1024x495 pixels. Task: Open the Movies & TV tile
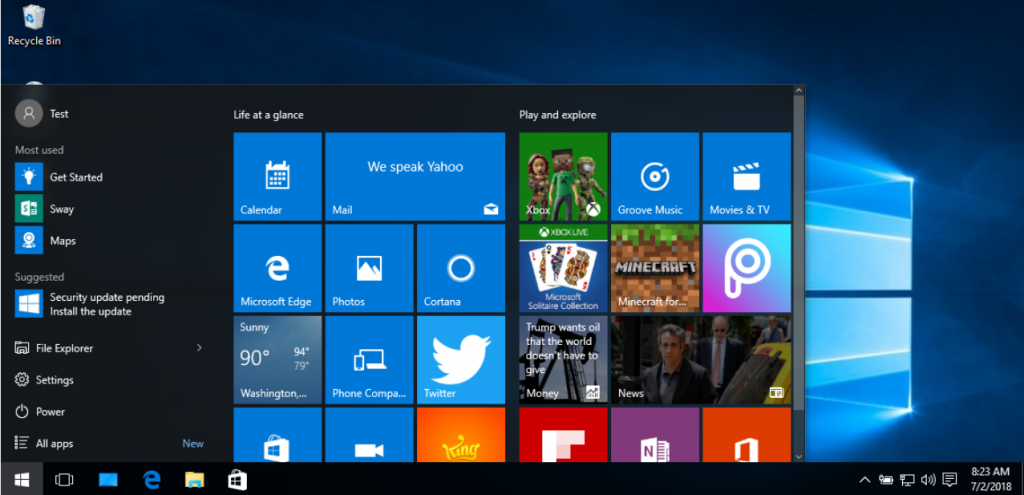coord(746,176)
